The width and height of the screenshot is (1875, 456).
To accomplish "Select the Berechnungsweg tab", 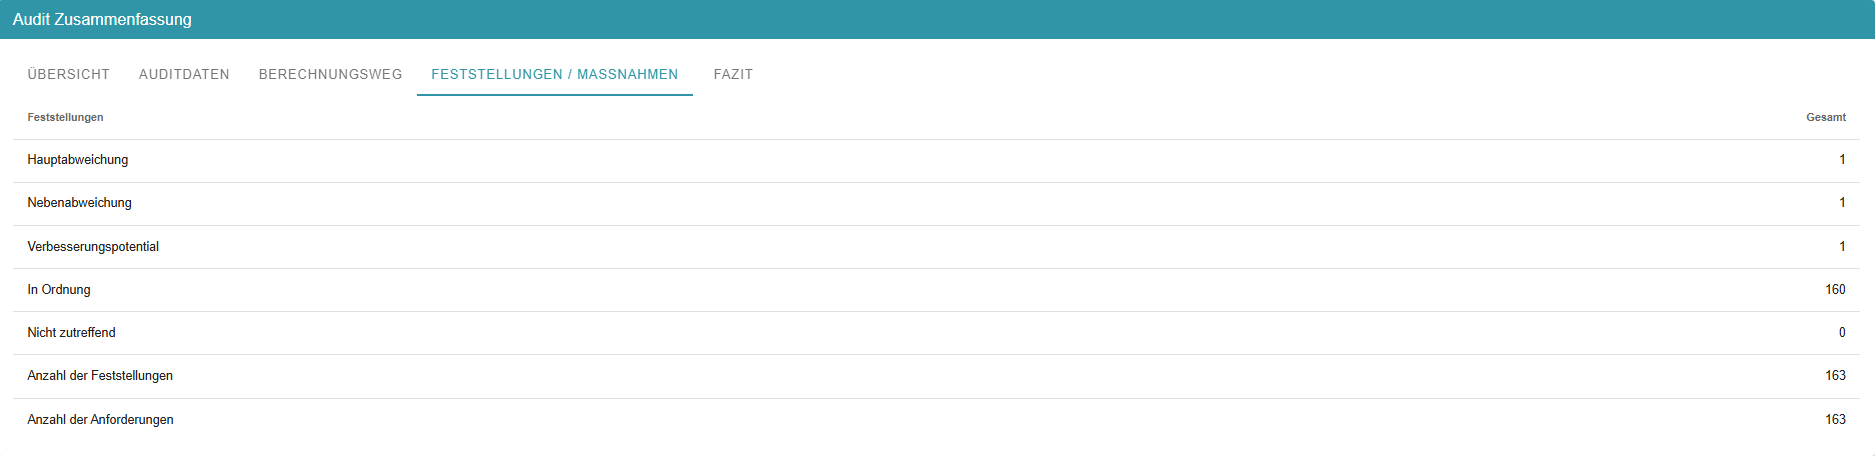I will pos(330,74).
